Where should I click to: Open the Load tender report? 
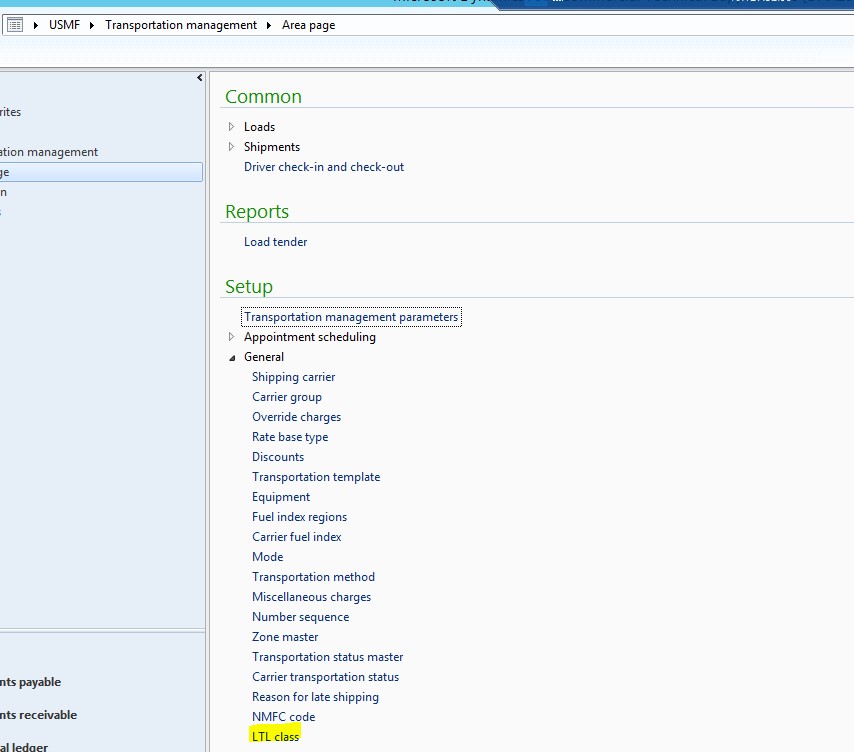(275, 242)
